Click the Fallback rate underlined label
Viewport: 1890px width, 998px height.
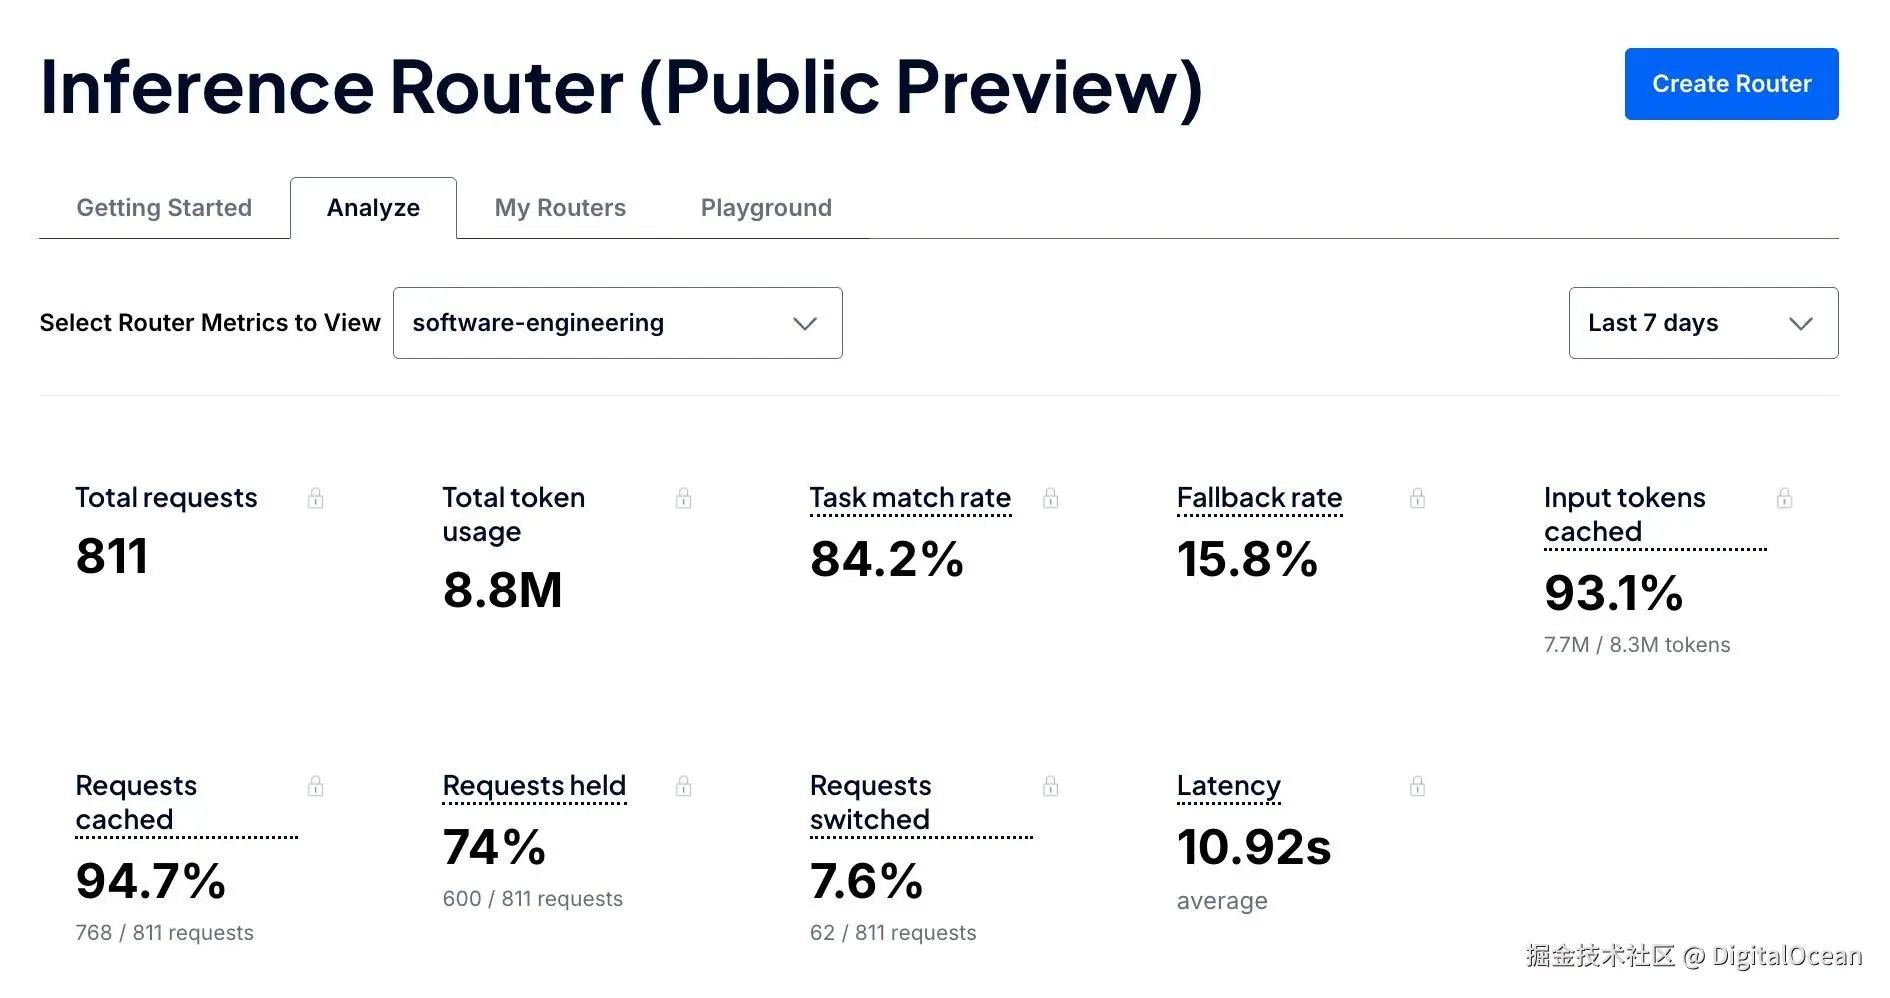tap(1259, 498)
